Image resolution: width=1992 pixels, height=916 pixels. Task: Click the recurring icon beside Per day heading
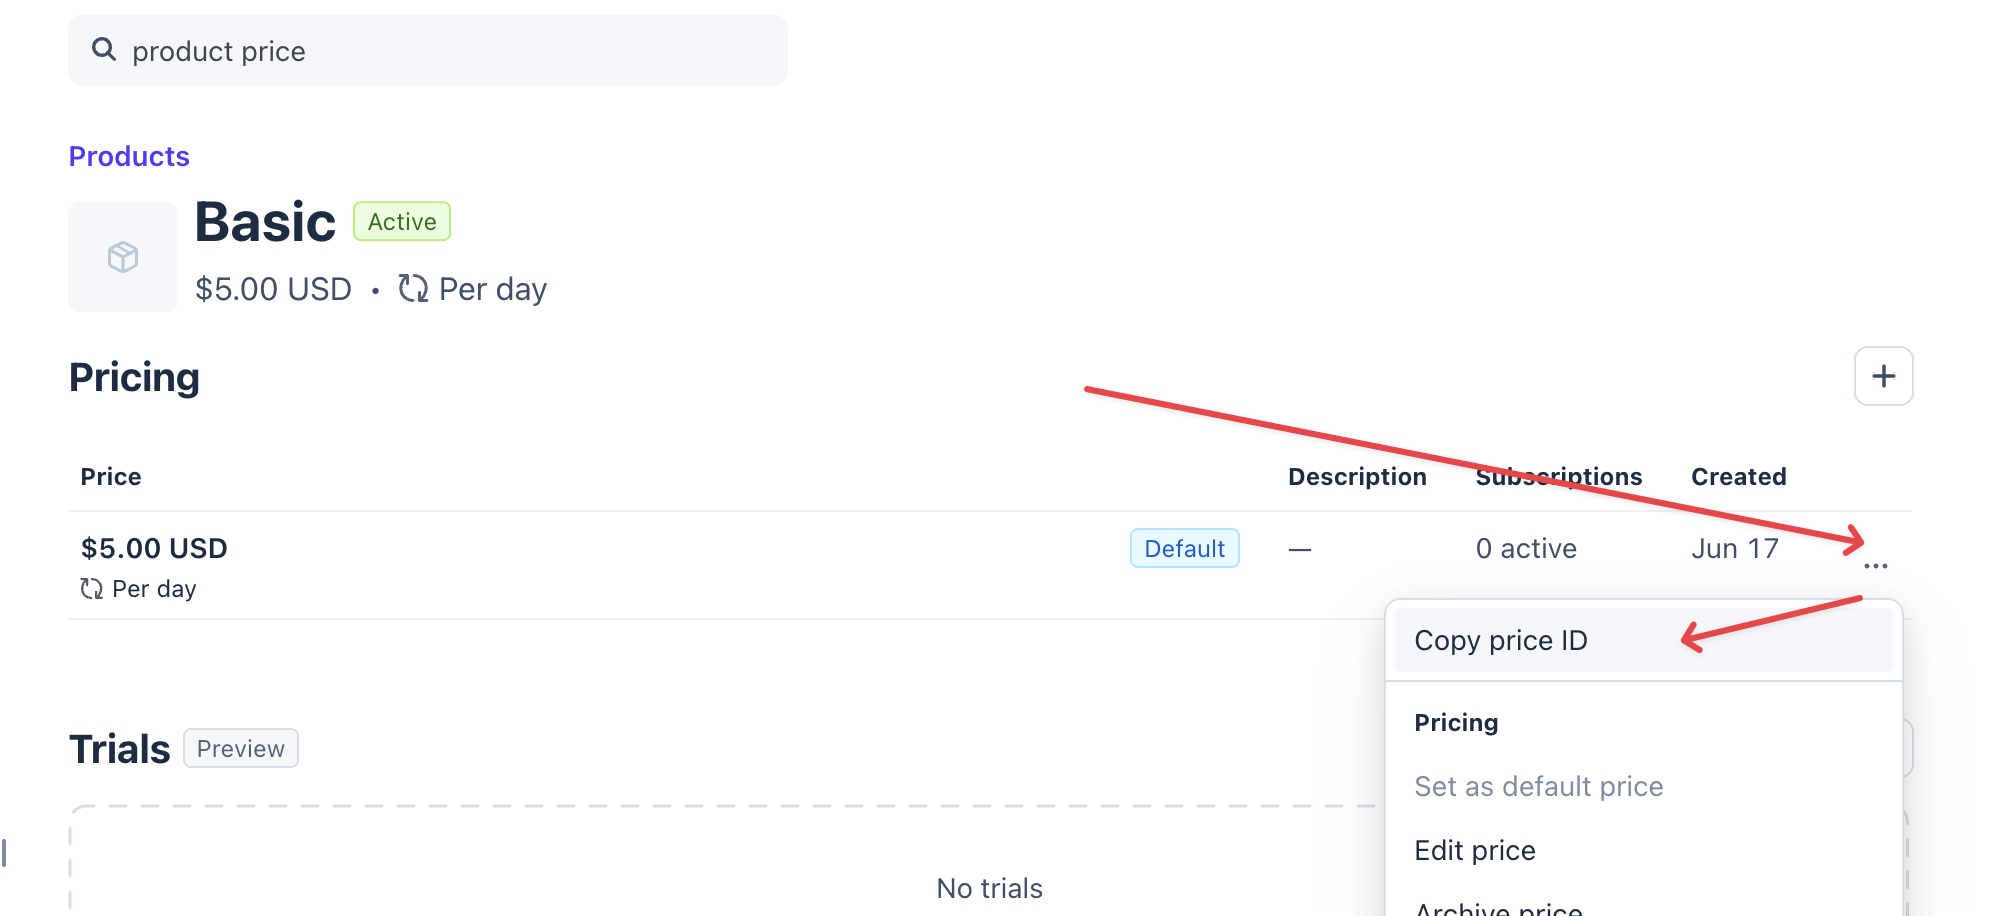(x=413, y=289)
